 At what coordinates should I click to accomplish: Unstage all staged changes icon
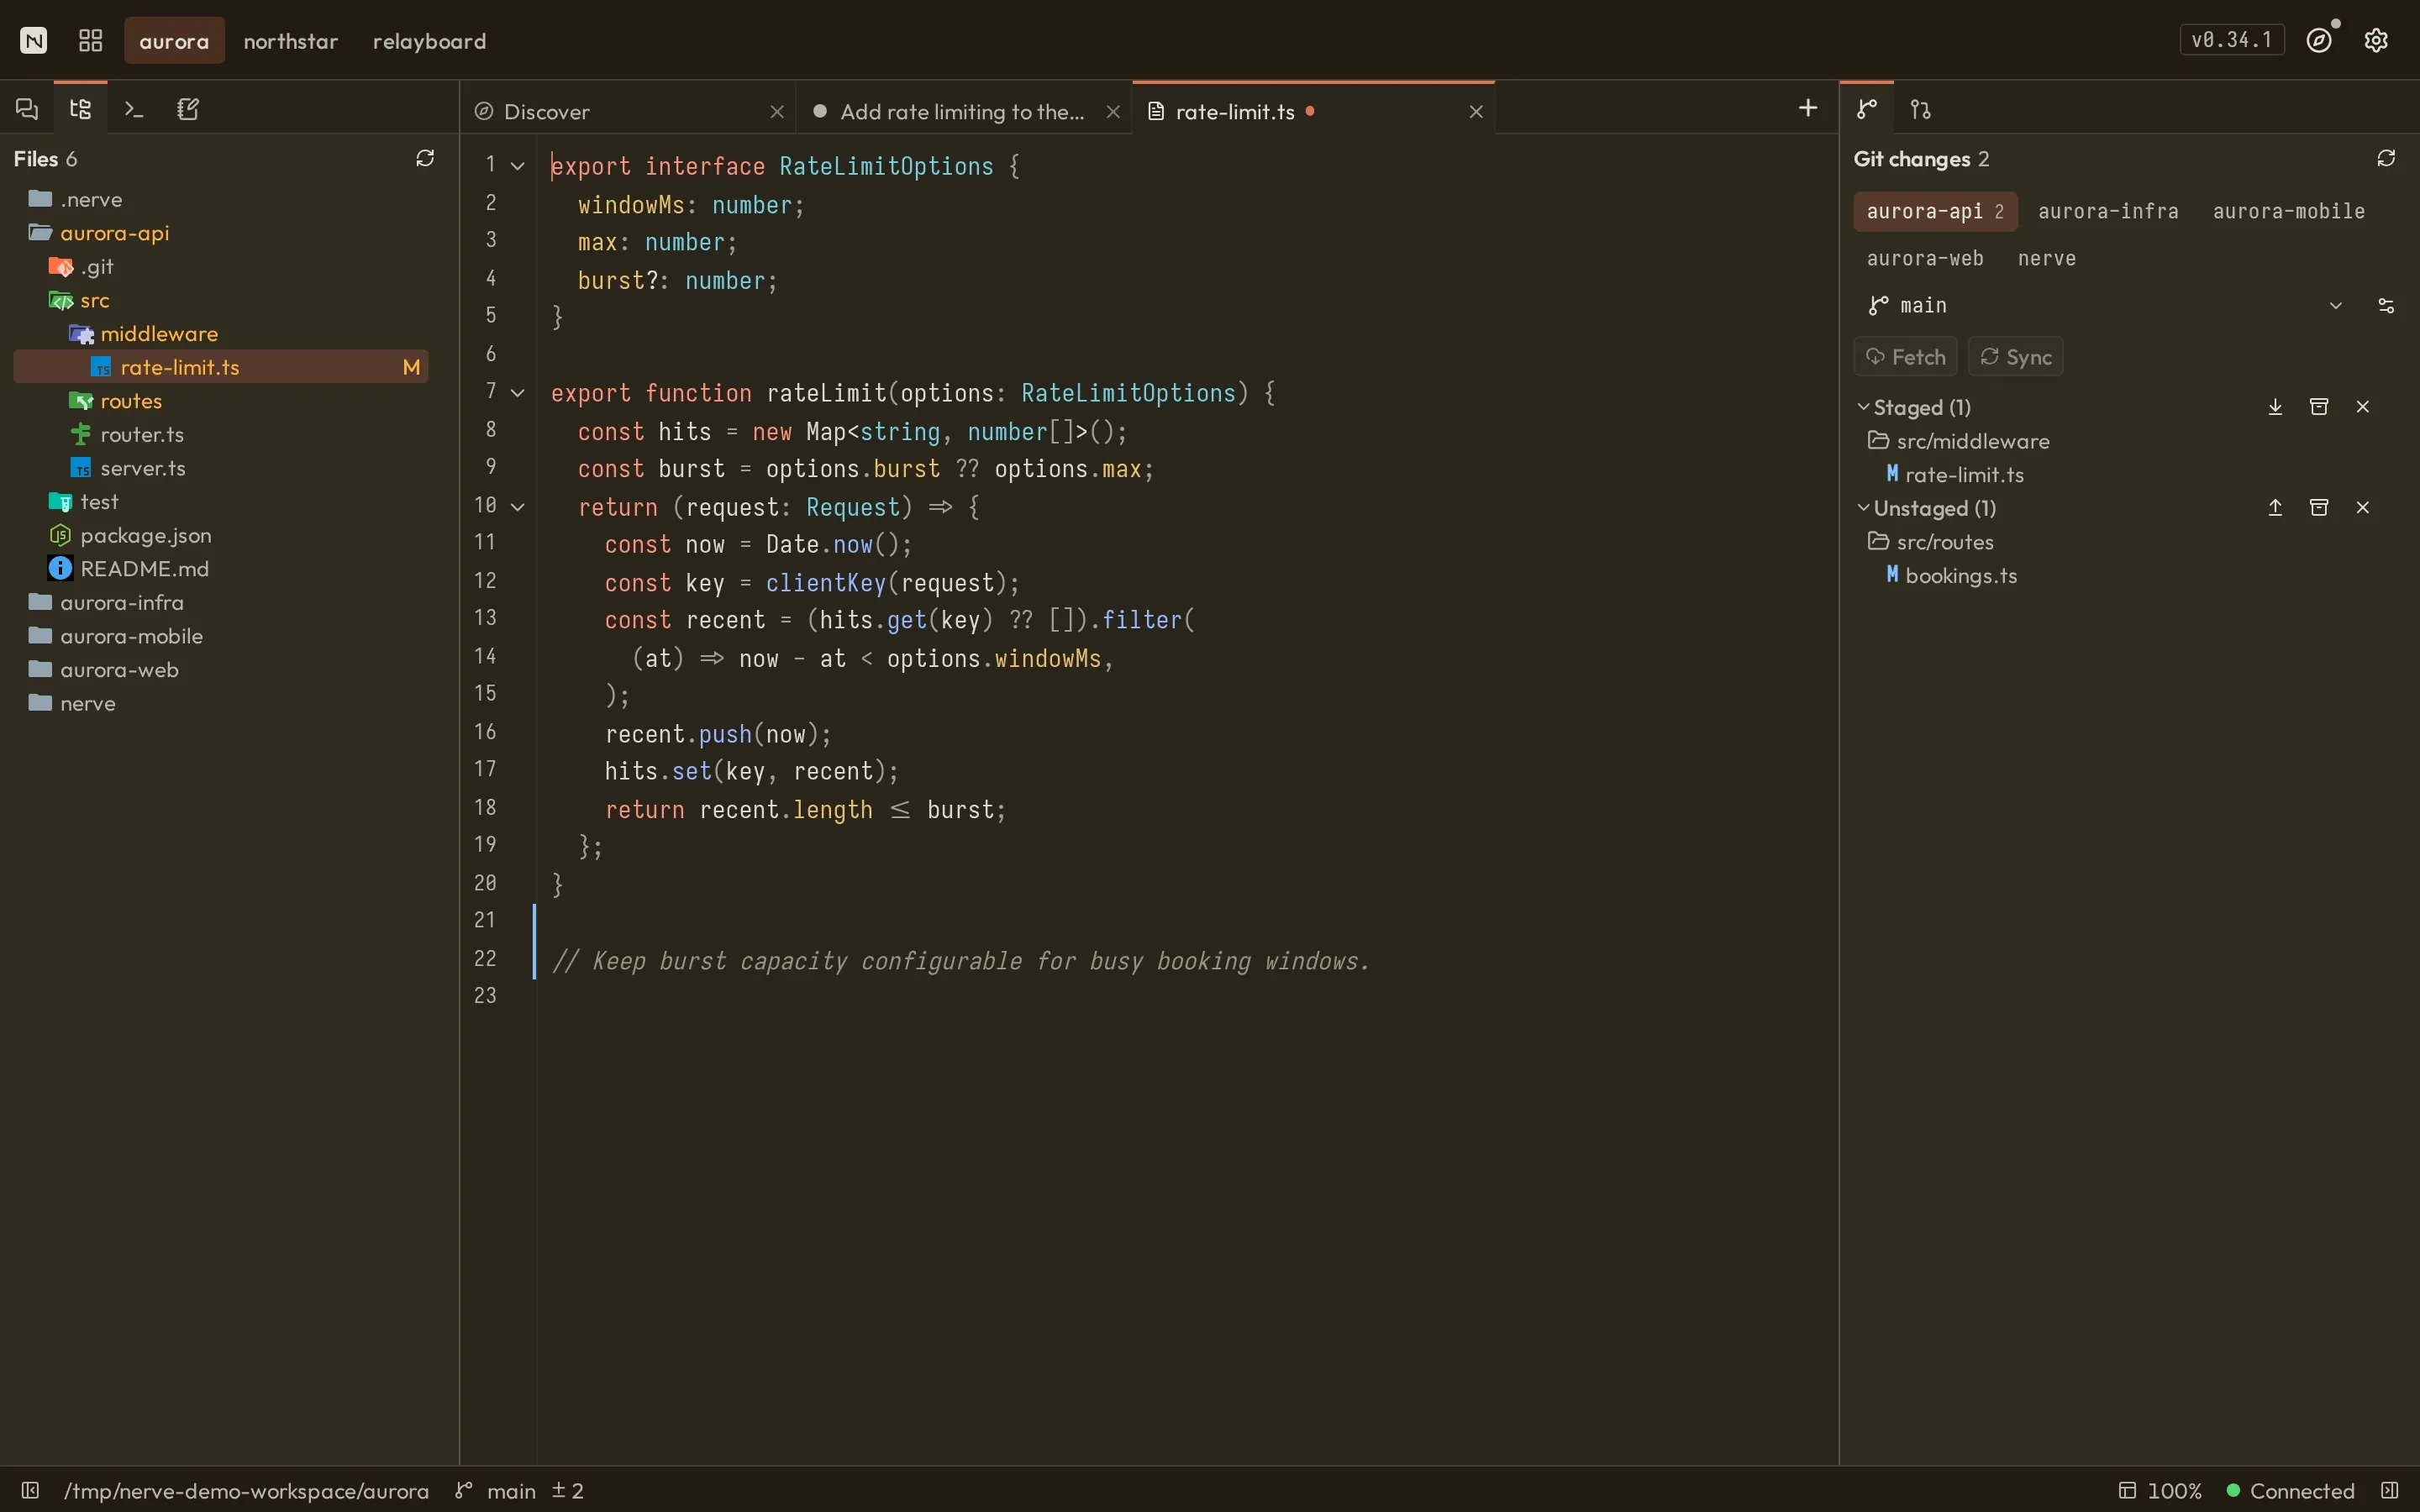click(2275, 406)
